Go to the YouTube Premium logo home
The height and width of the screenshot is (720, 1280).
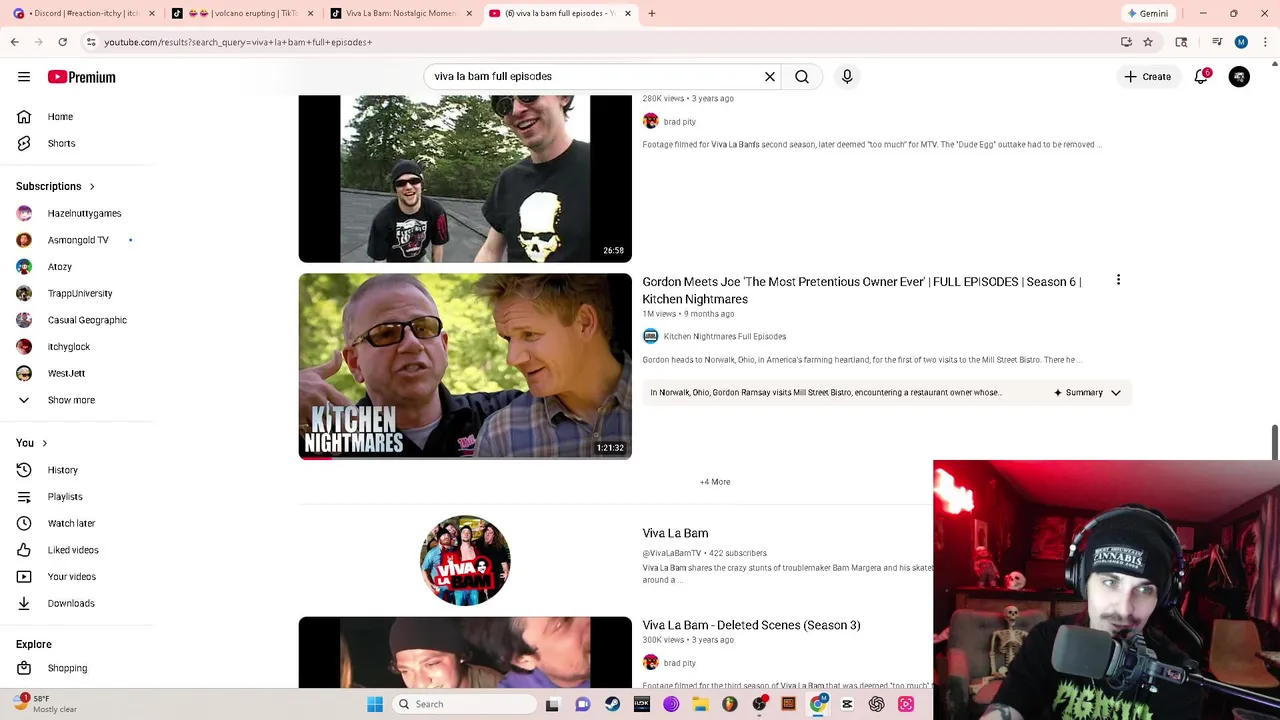tap(81, 77)
